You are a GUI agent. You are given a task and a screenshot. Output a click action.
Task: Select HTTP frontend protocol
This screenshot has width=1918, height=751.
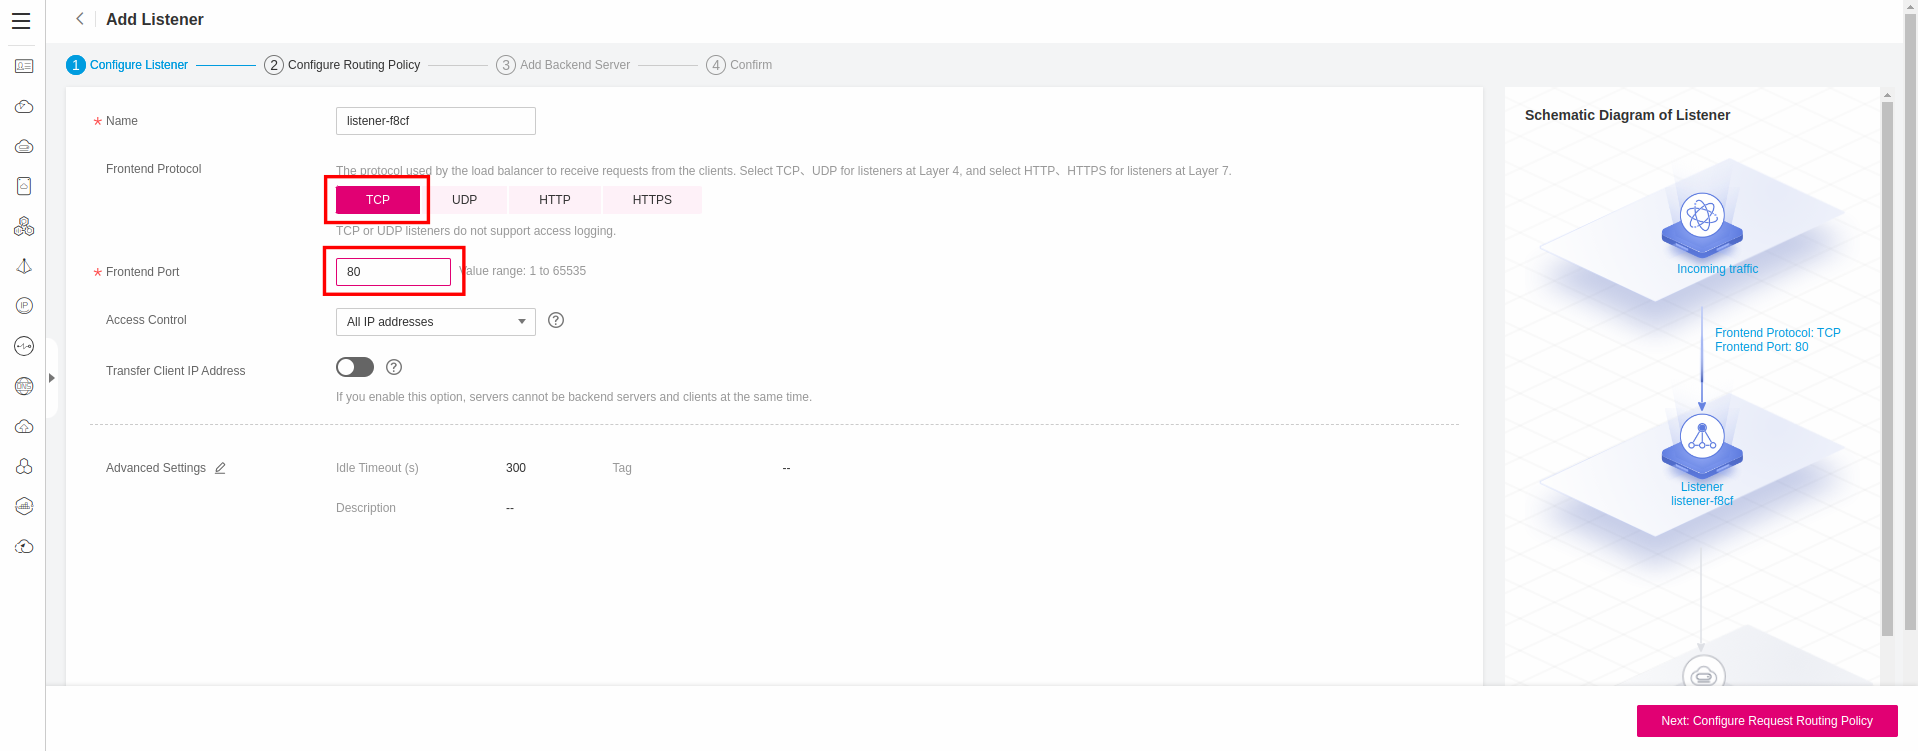(554, 200)
